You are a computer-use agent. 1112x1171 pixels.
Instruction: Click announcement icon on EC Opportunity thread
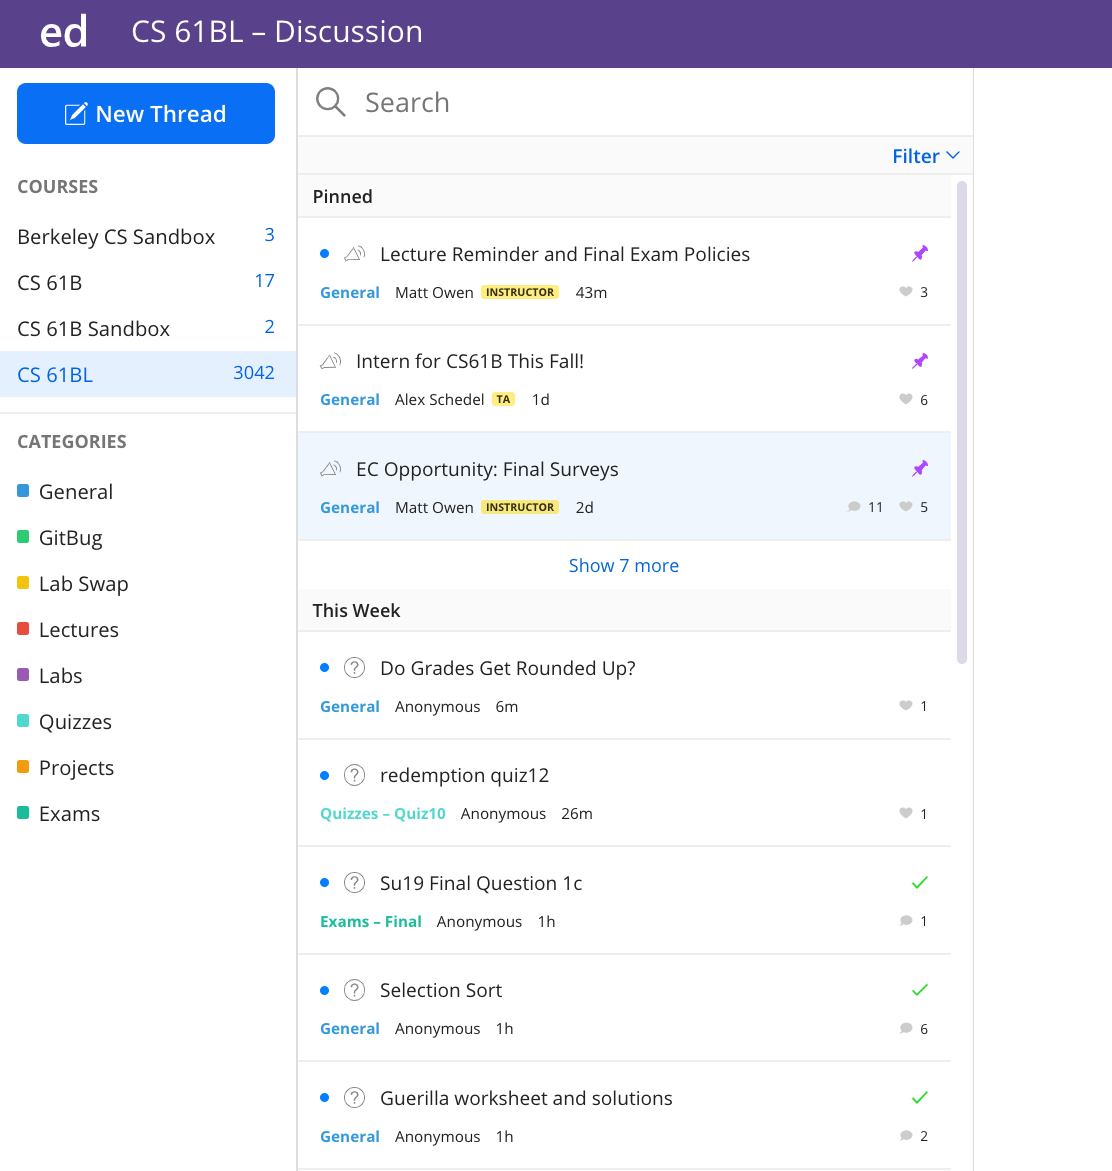(331, 469)
